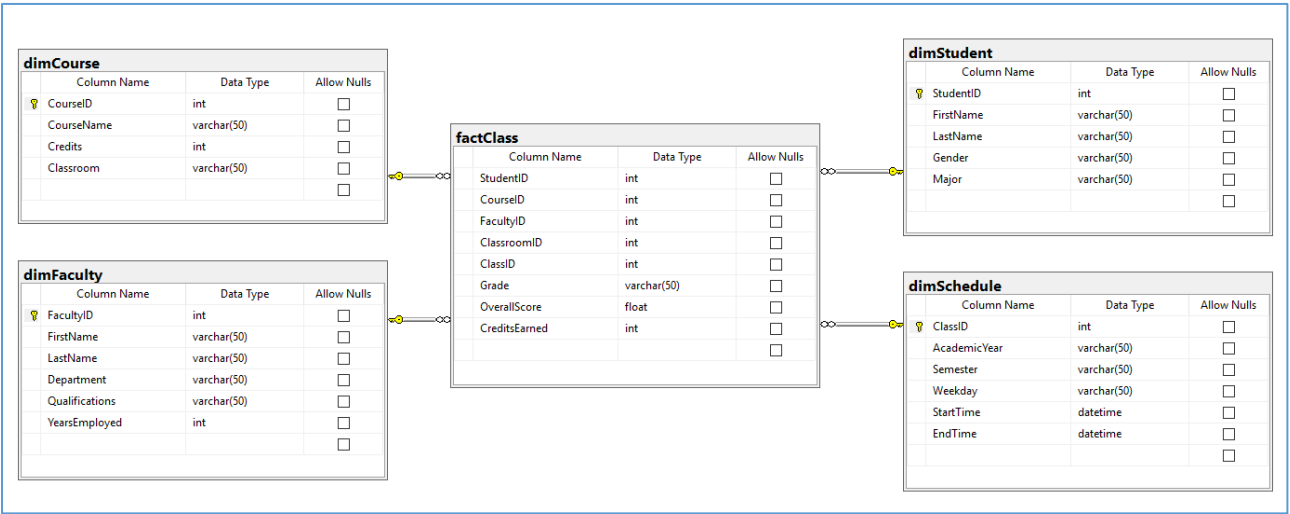Select the CourseID column name in factClass
1290x514 pixels.
click(503, 200)
